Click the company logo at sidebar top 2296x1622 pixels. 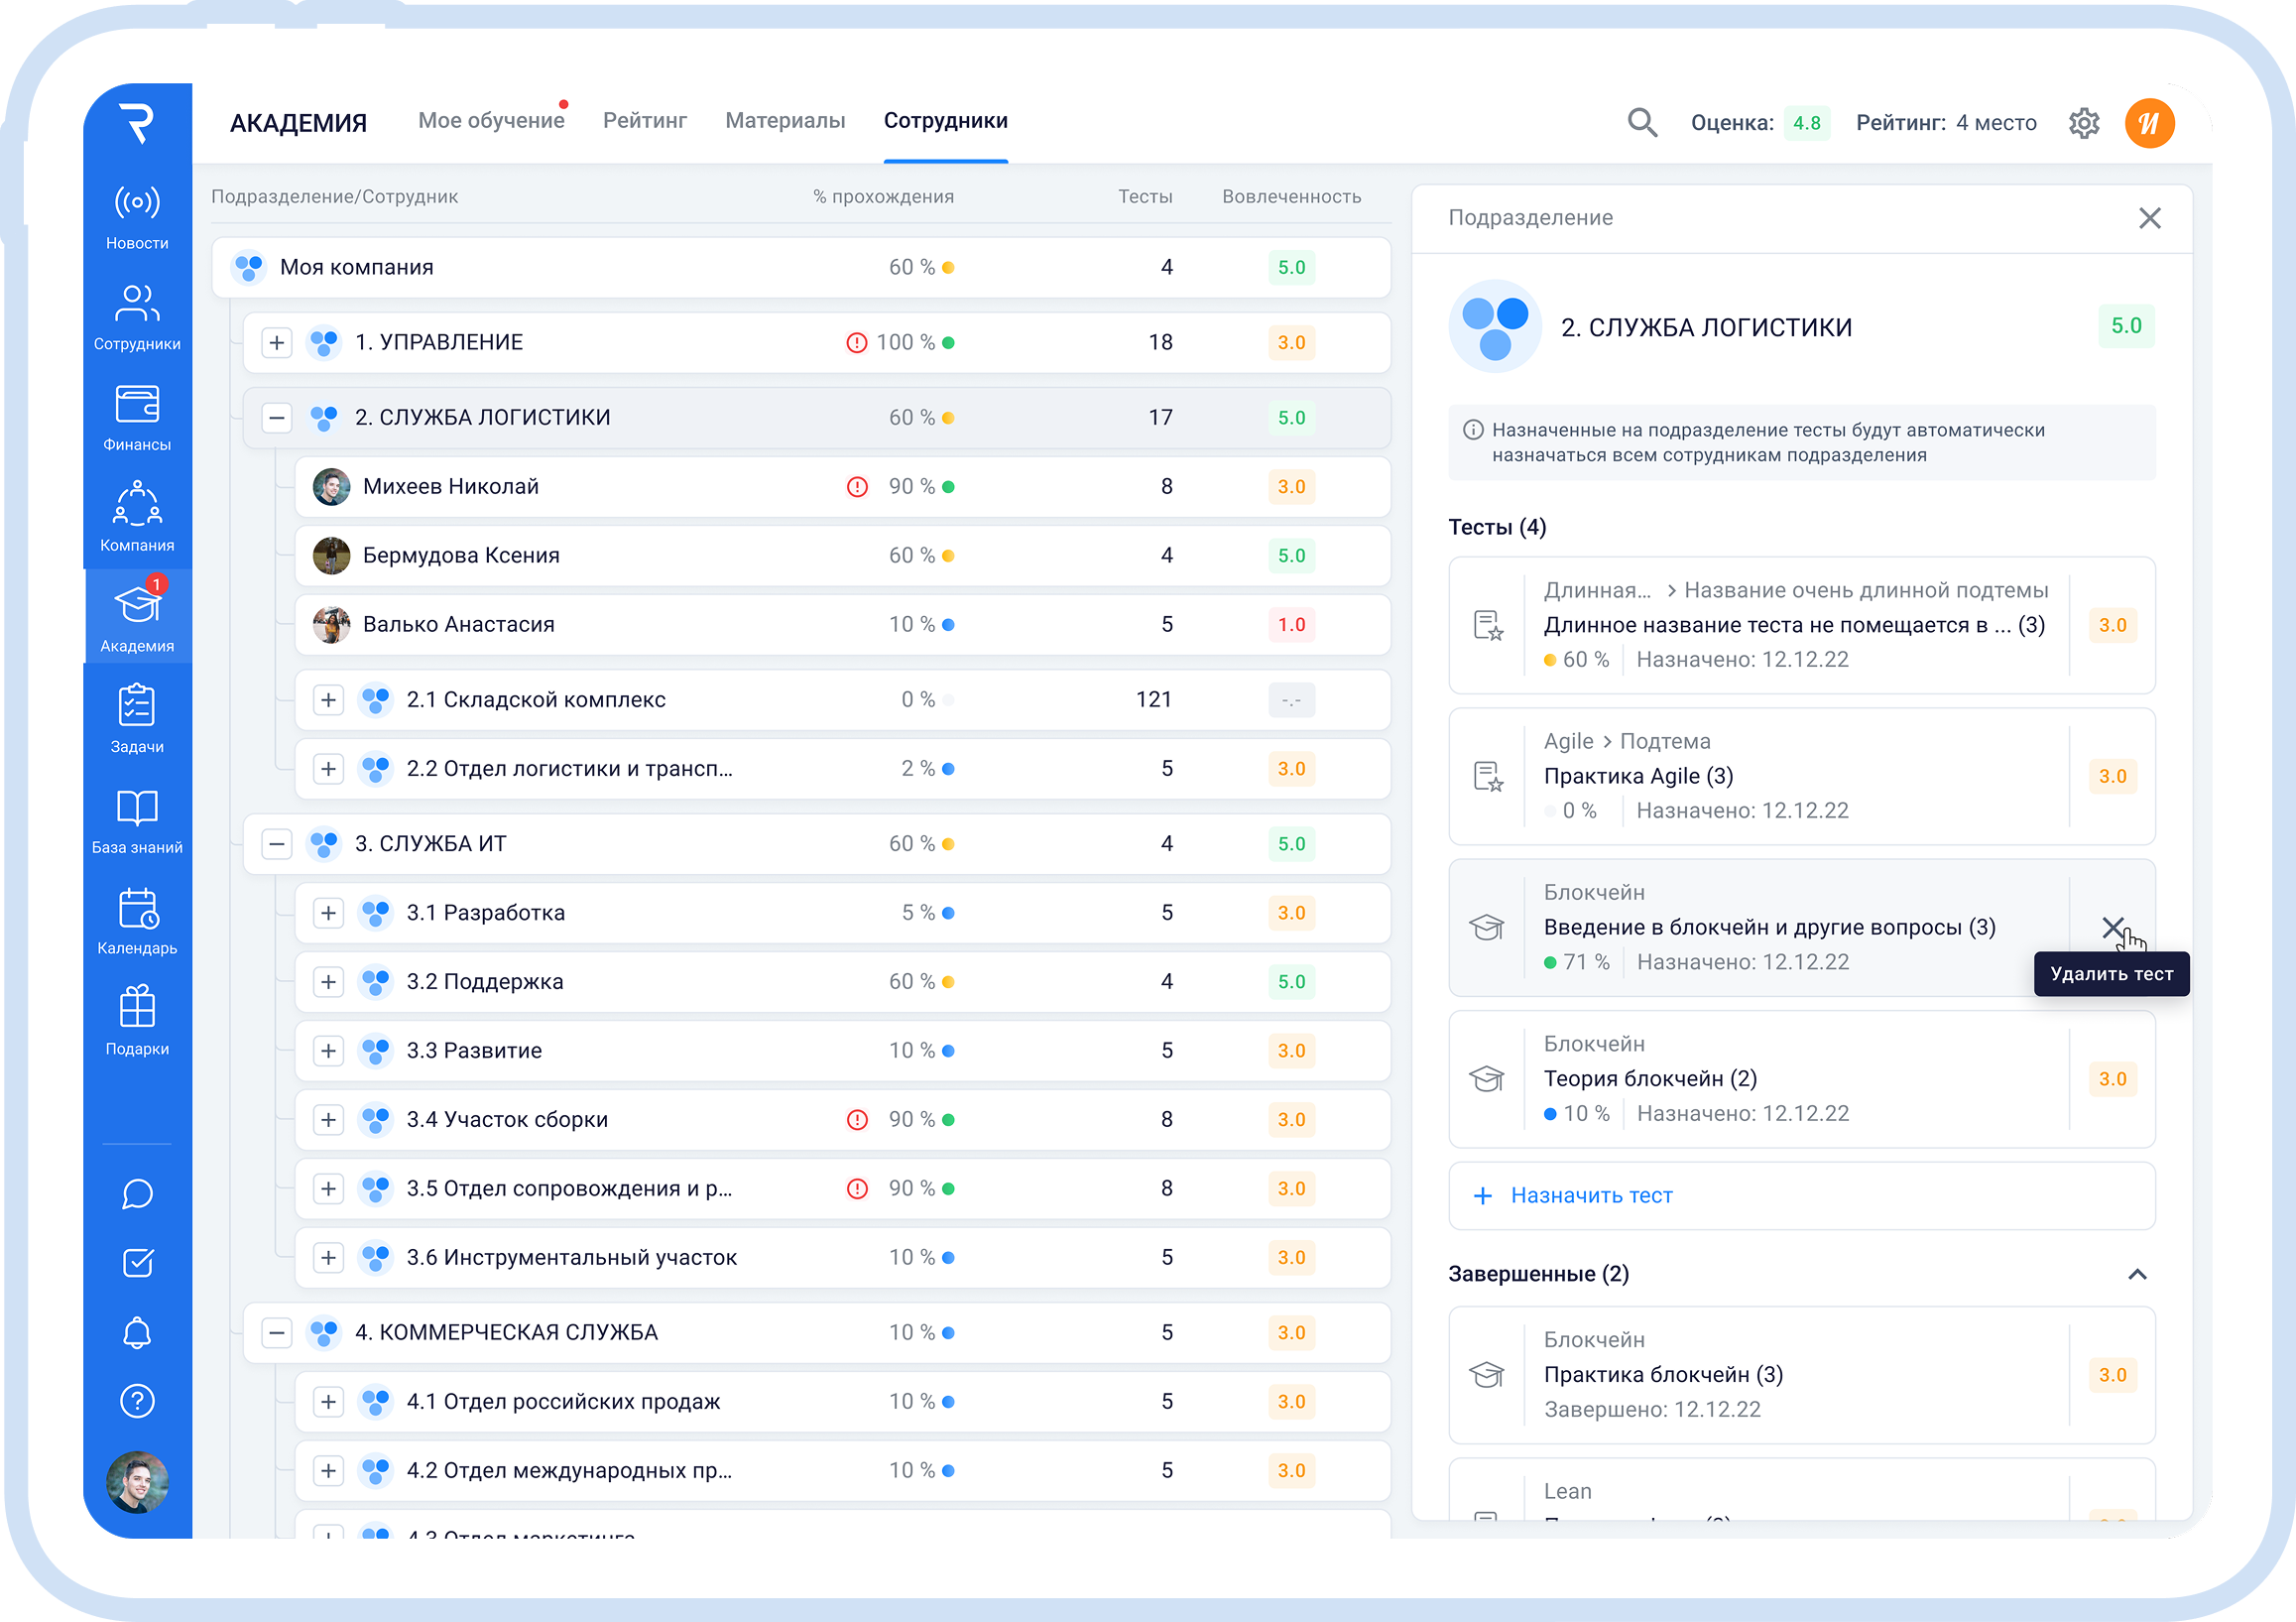[137, 123]
